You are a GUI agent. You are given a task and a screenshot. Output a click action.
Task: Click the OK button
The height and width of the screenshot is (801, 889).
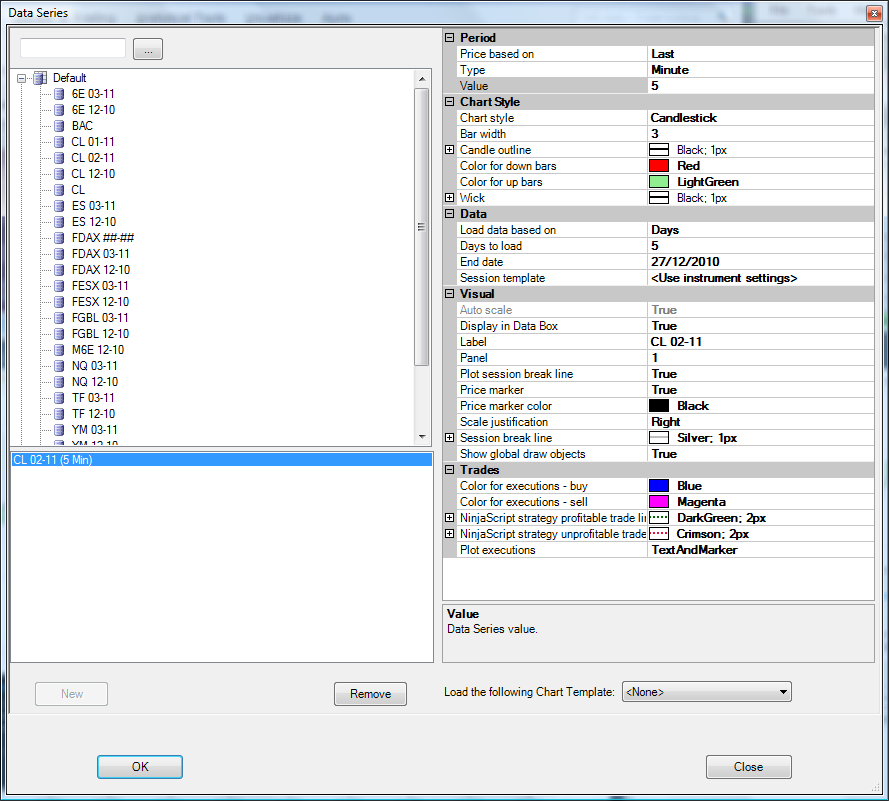(140, 767)
